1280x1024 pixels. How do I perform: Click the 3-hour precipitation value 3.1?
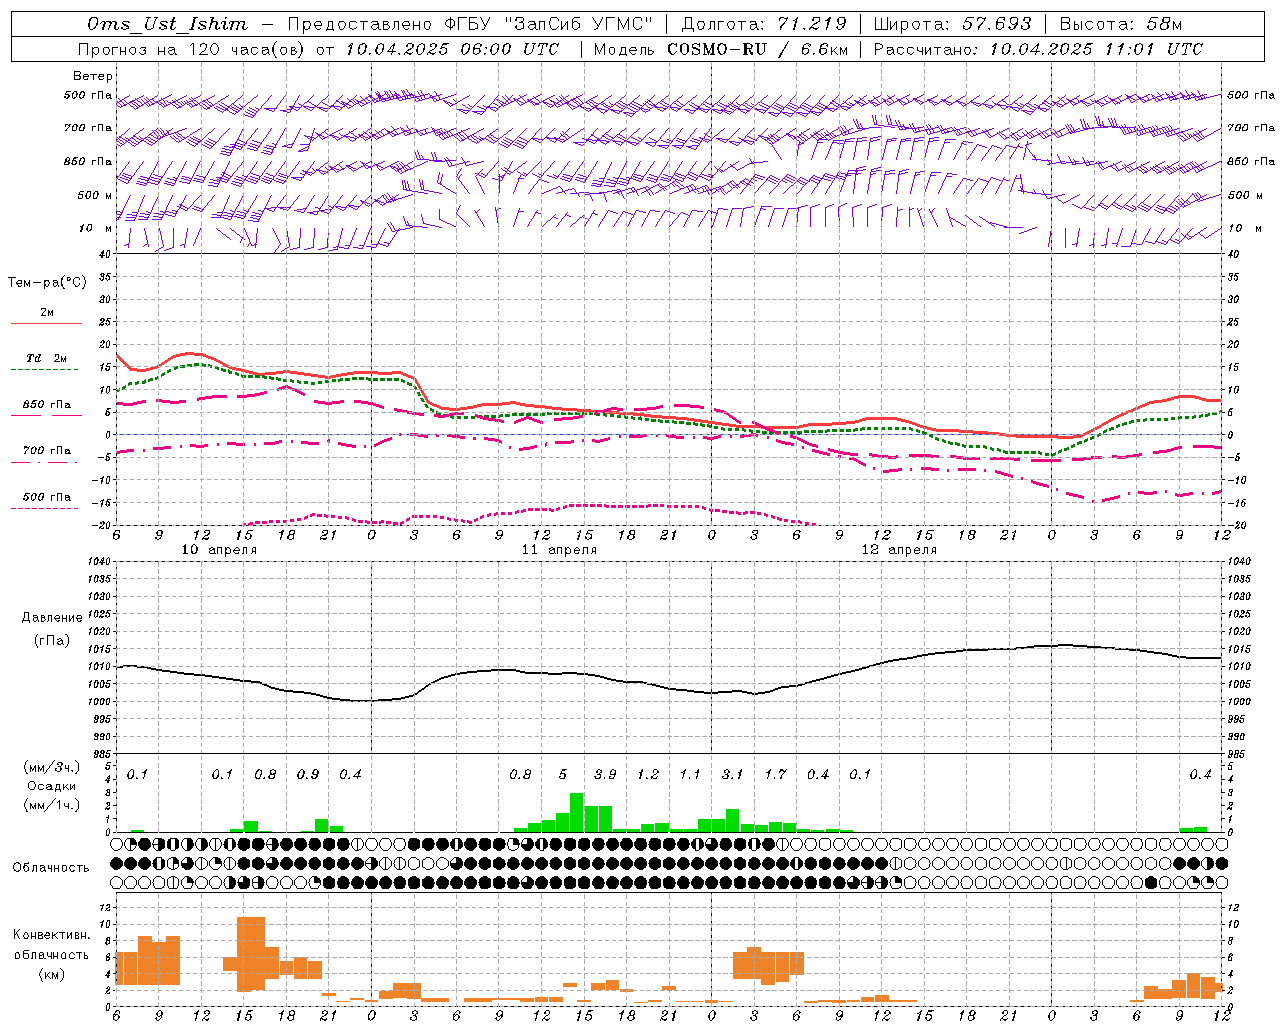coord(733,775)
